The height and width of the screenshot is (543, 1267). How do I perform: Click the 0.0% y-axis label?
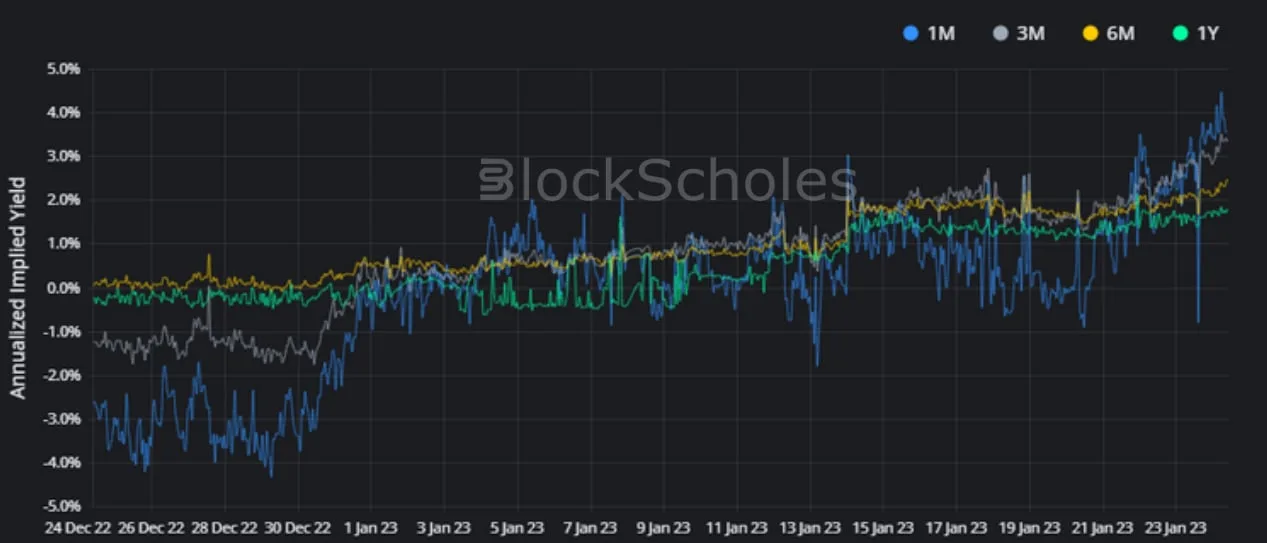[x=64, y=288]
